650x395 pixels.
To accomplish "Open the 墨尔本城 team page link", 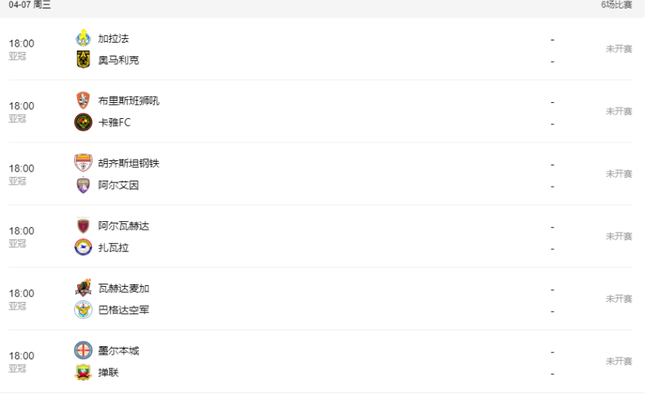I will pyautogui.click(x=119, y=351).
